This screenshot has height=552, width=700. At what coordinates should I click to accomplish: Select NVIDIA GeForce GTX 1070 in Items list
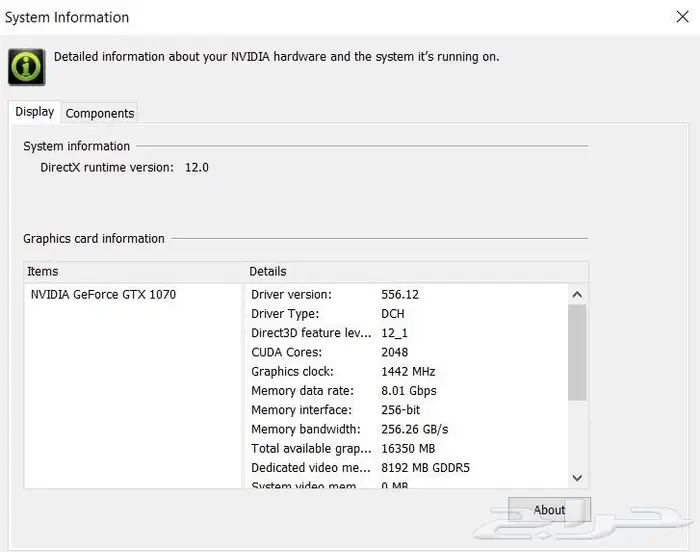(103, 295)
